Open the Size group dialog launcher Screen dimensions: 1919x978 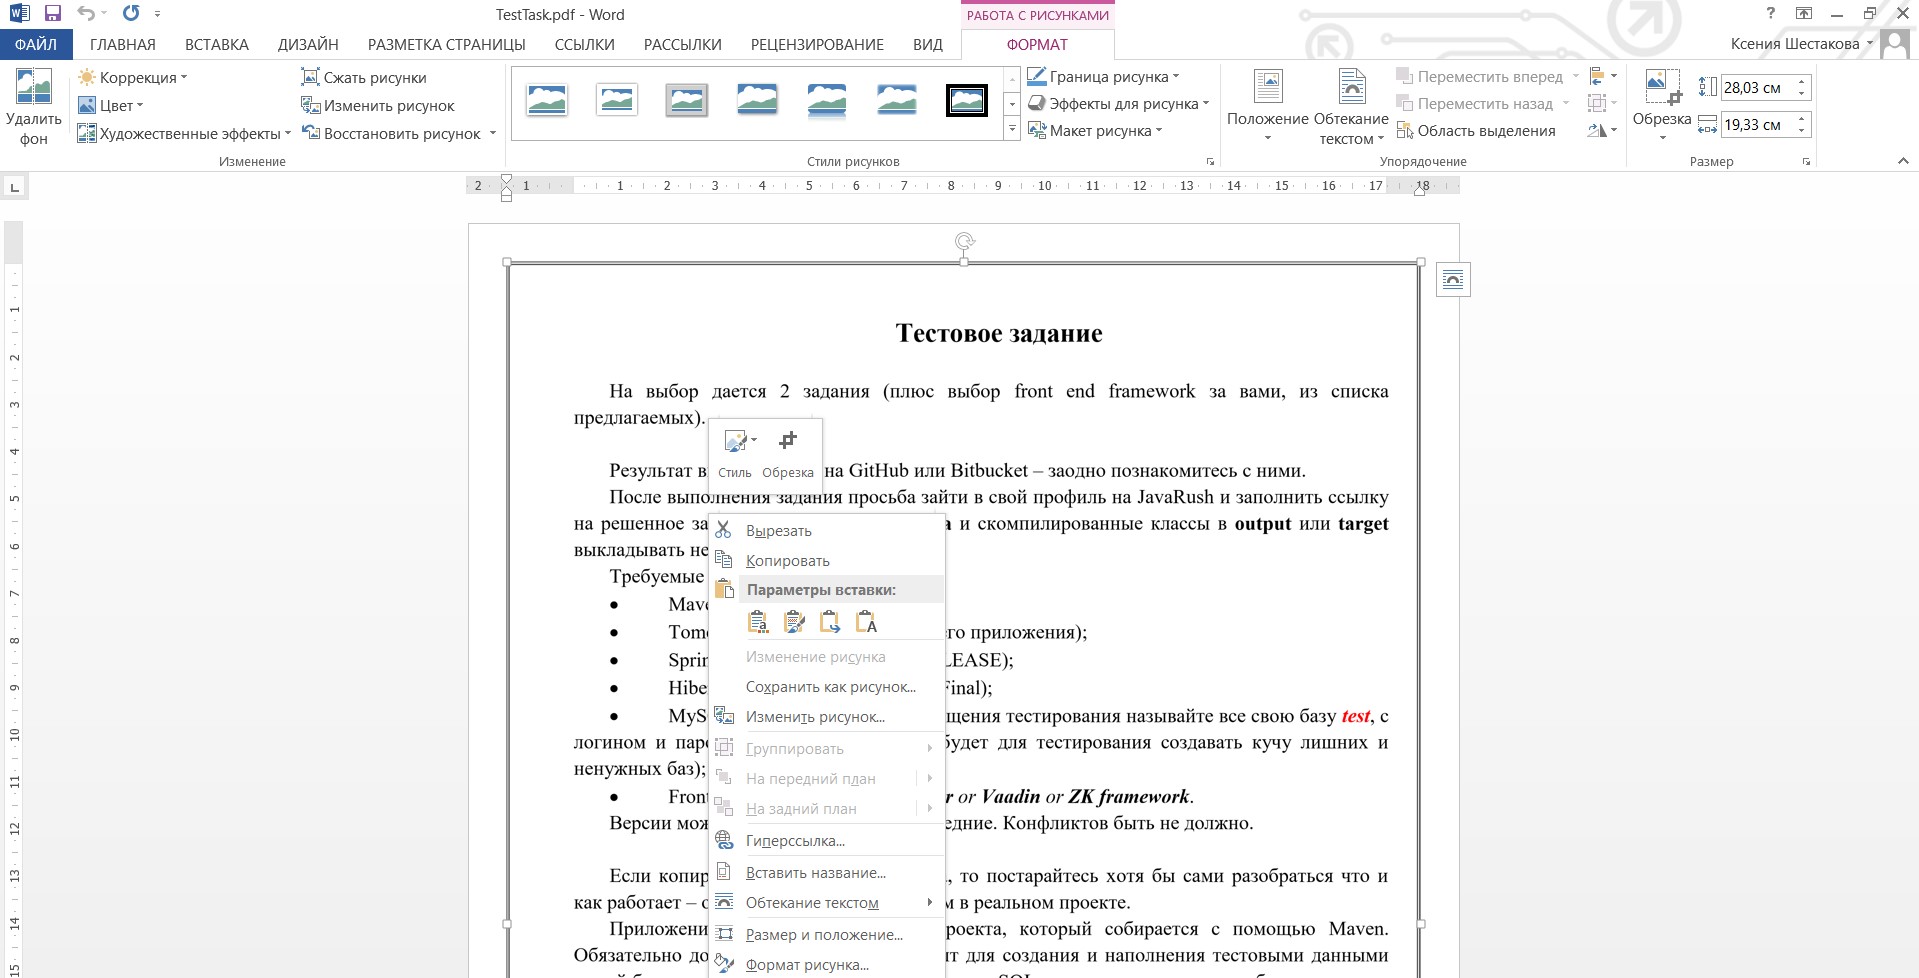1806,161
